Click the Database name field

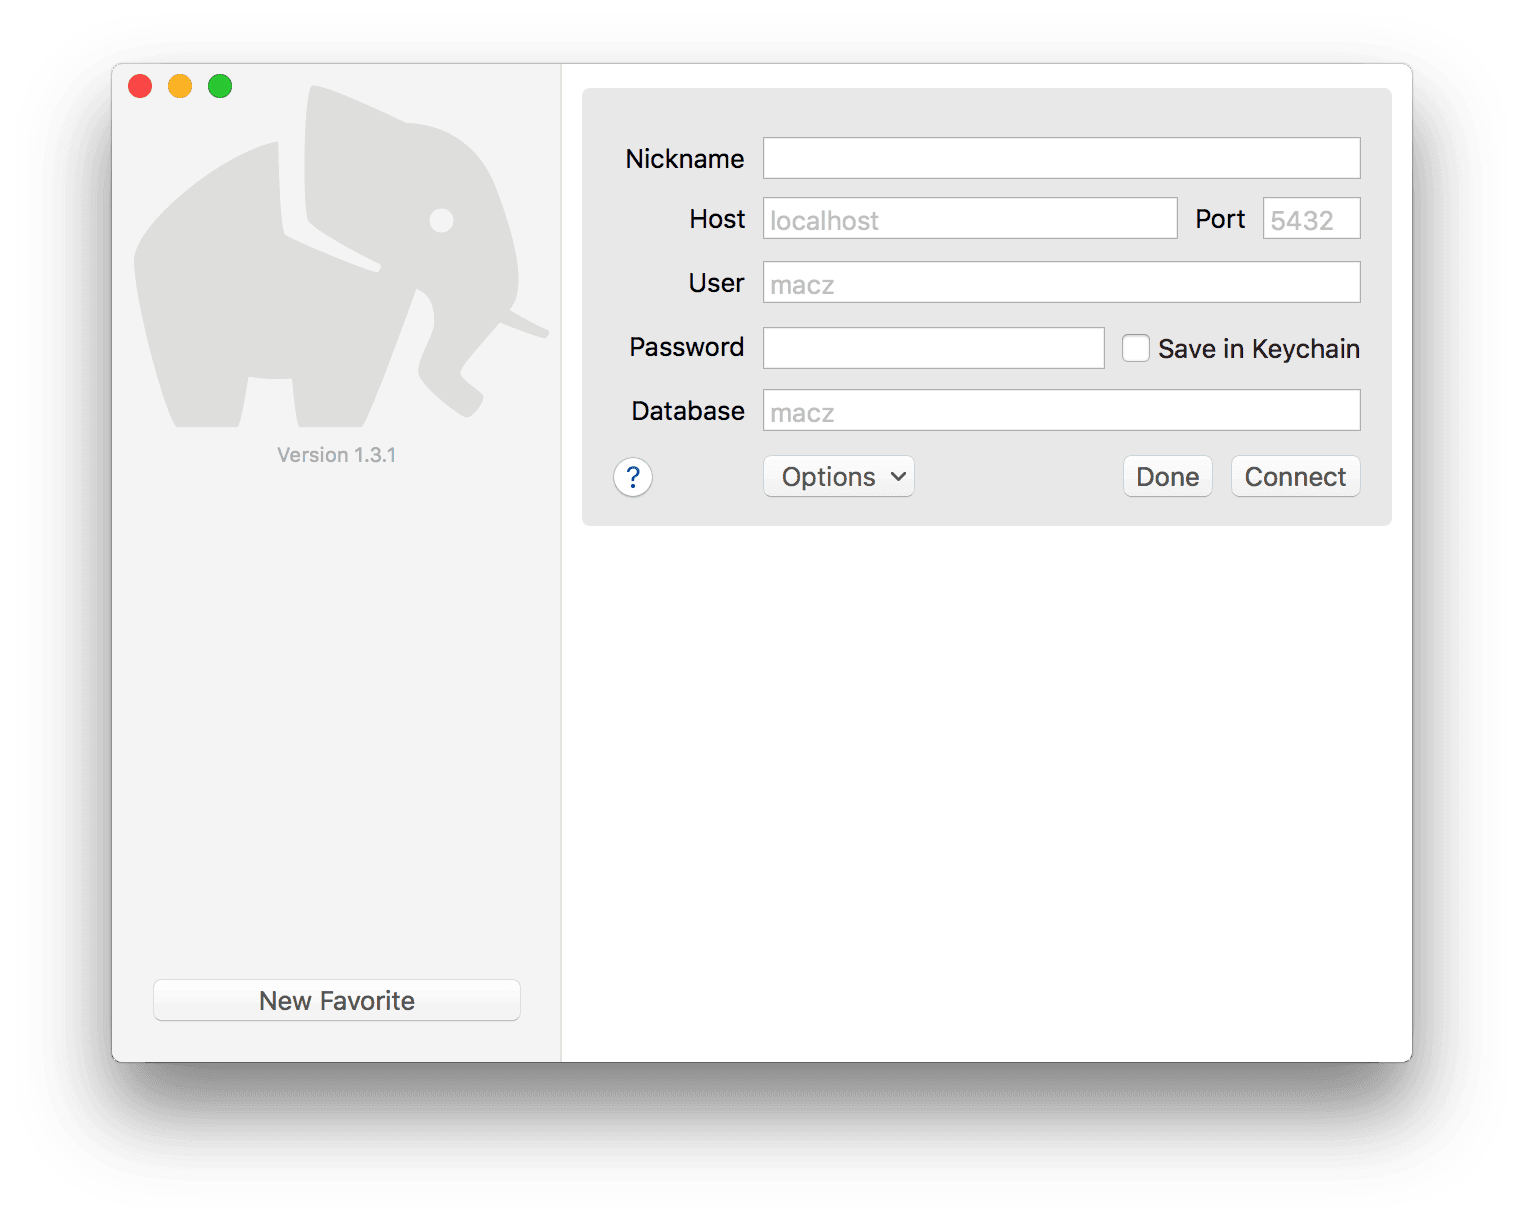(x=1061, y=411)
